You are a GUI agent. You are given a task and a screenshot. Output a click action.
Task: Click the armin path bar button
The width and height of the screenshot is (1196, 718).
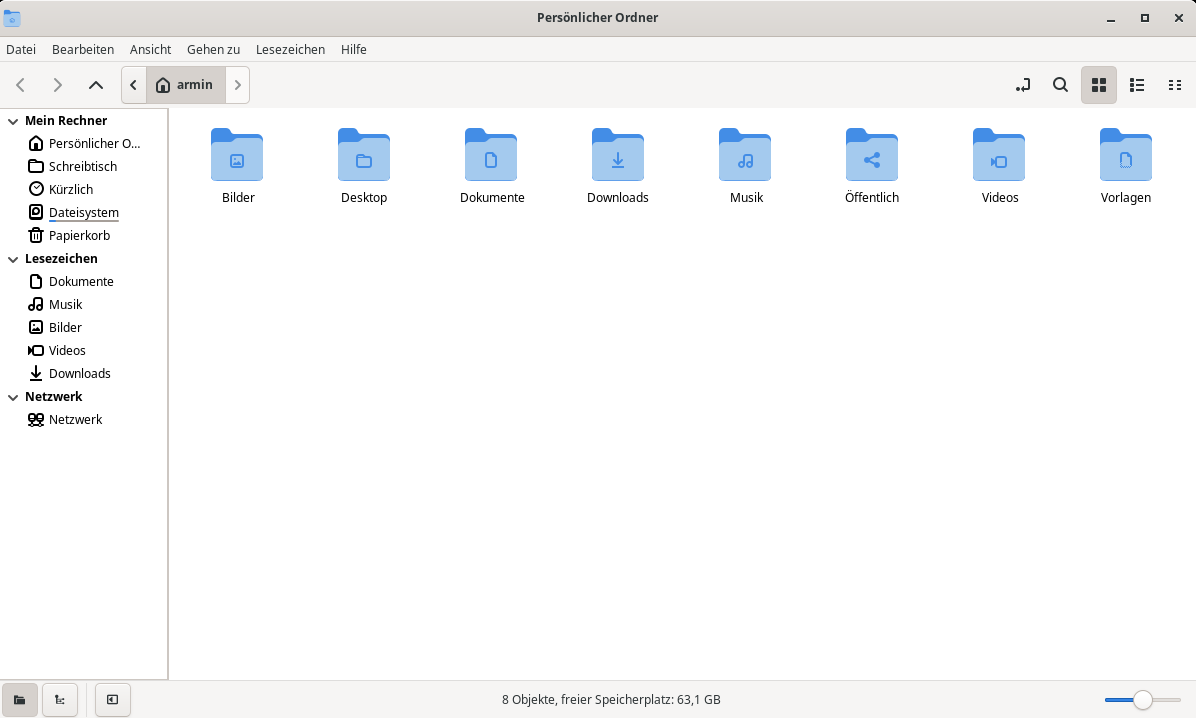185,85
